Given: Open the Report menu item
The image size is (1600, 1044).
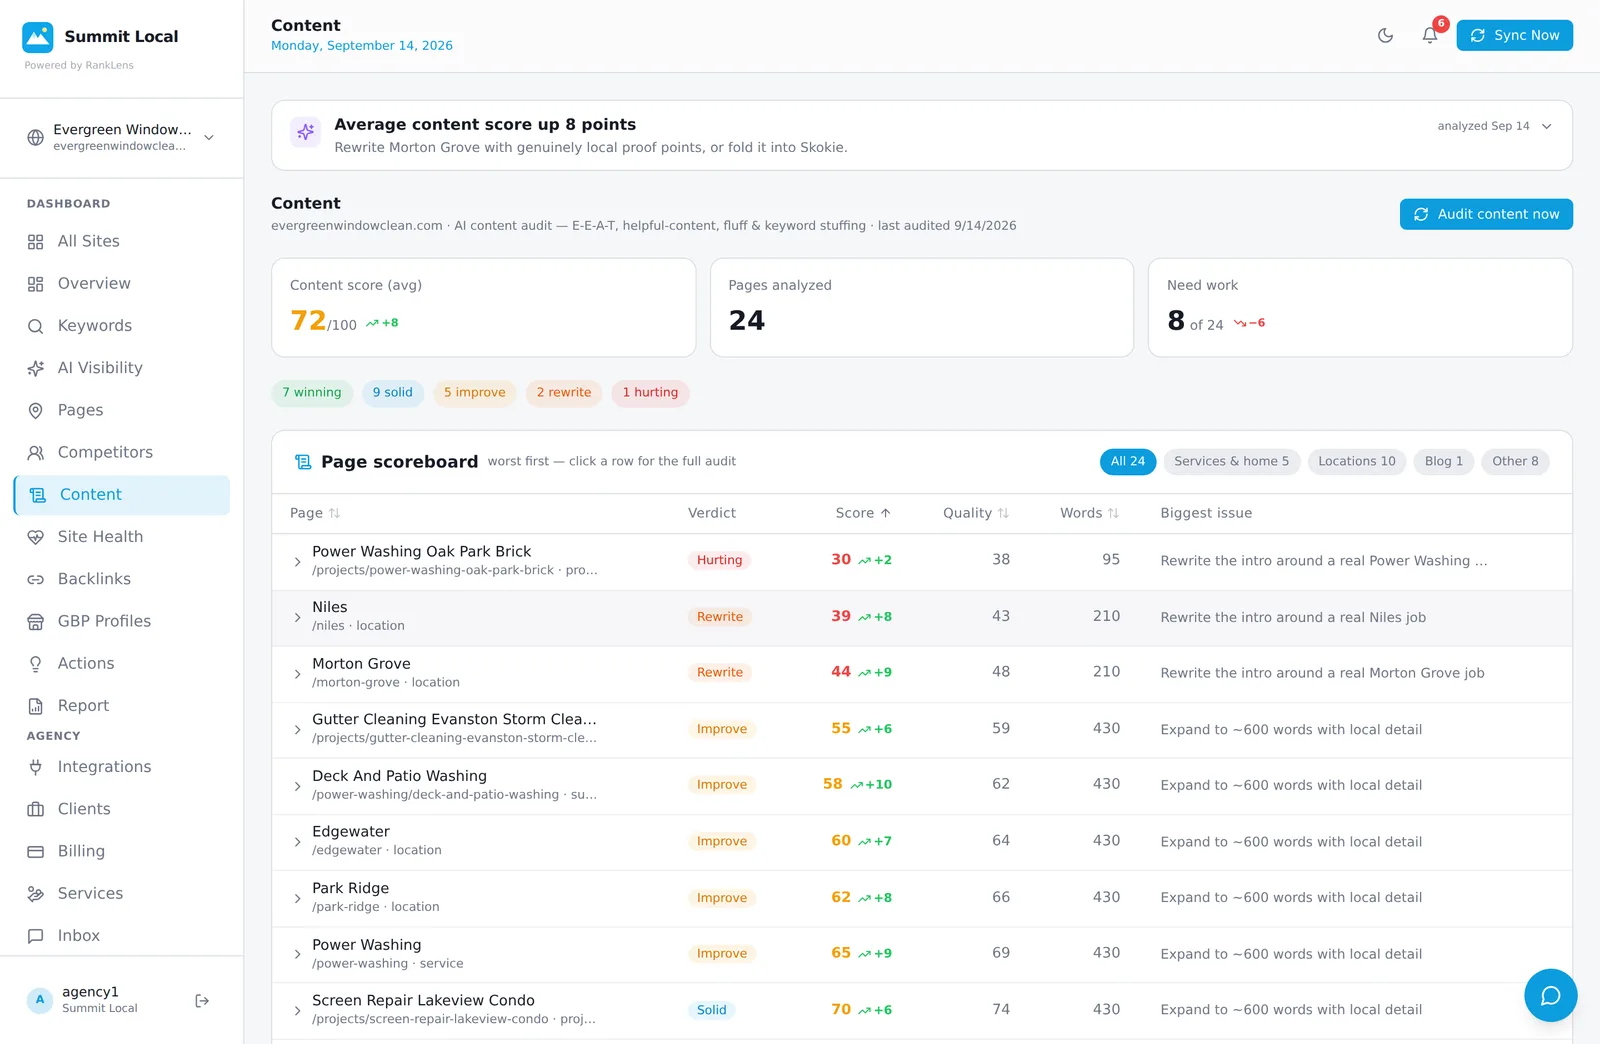Looking at the screenshot, I should 121,706.
